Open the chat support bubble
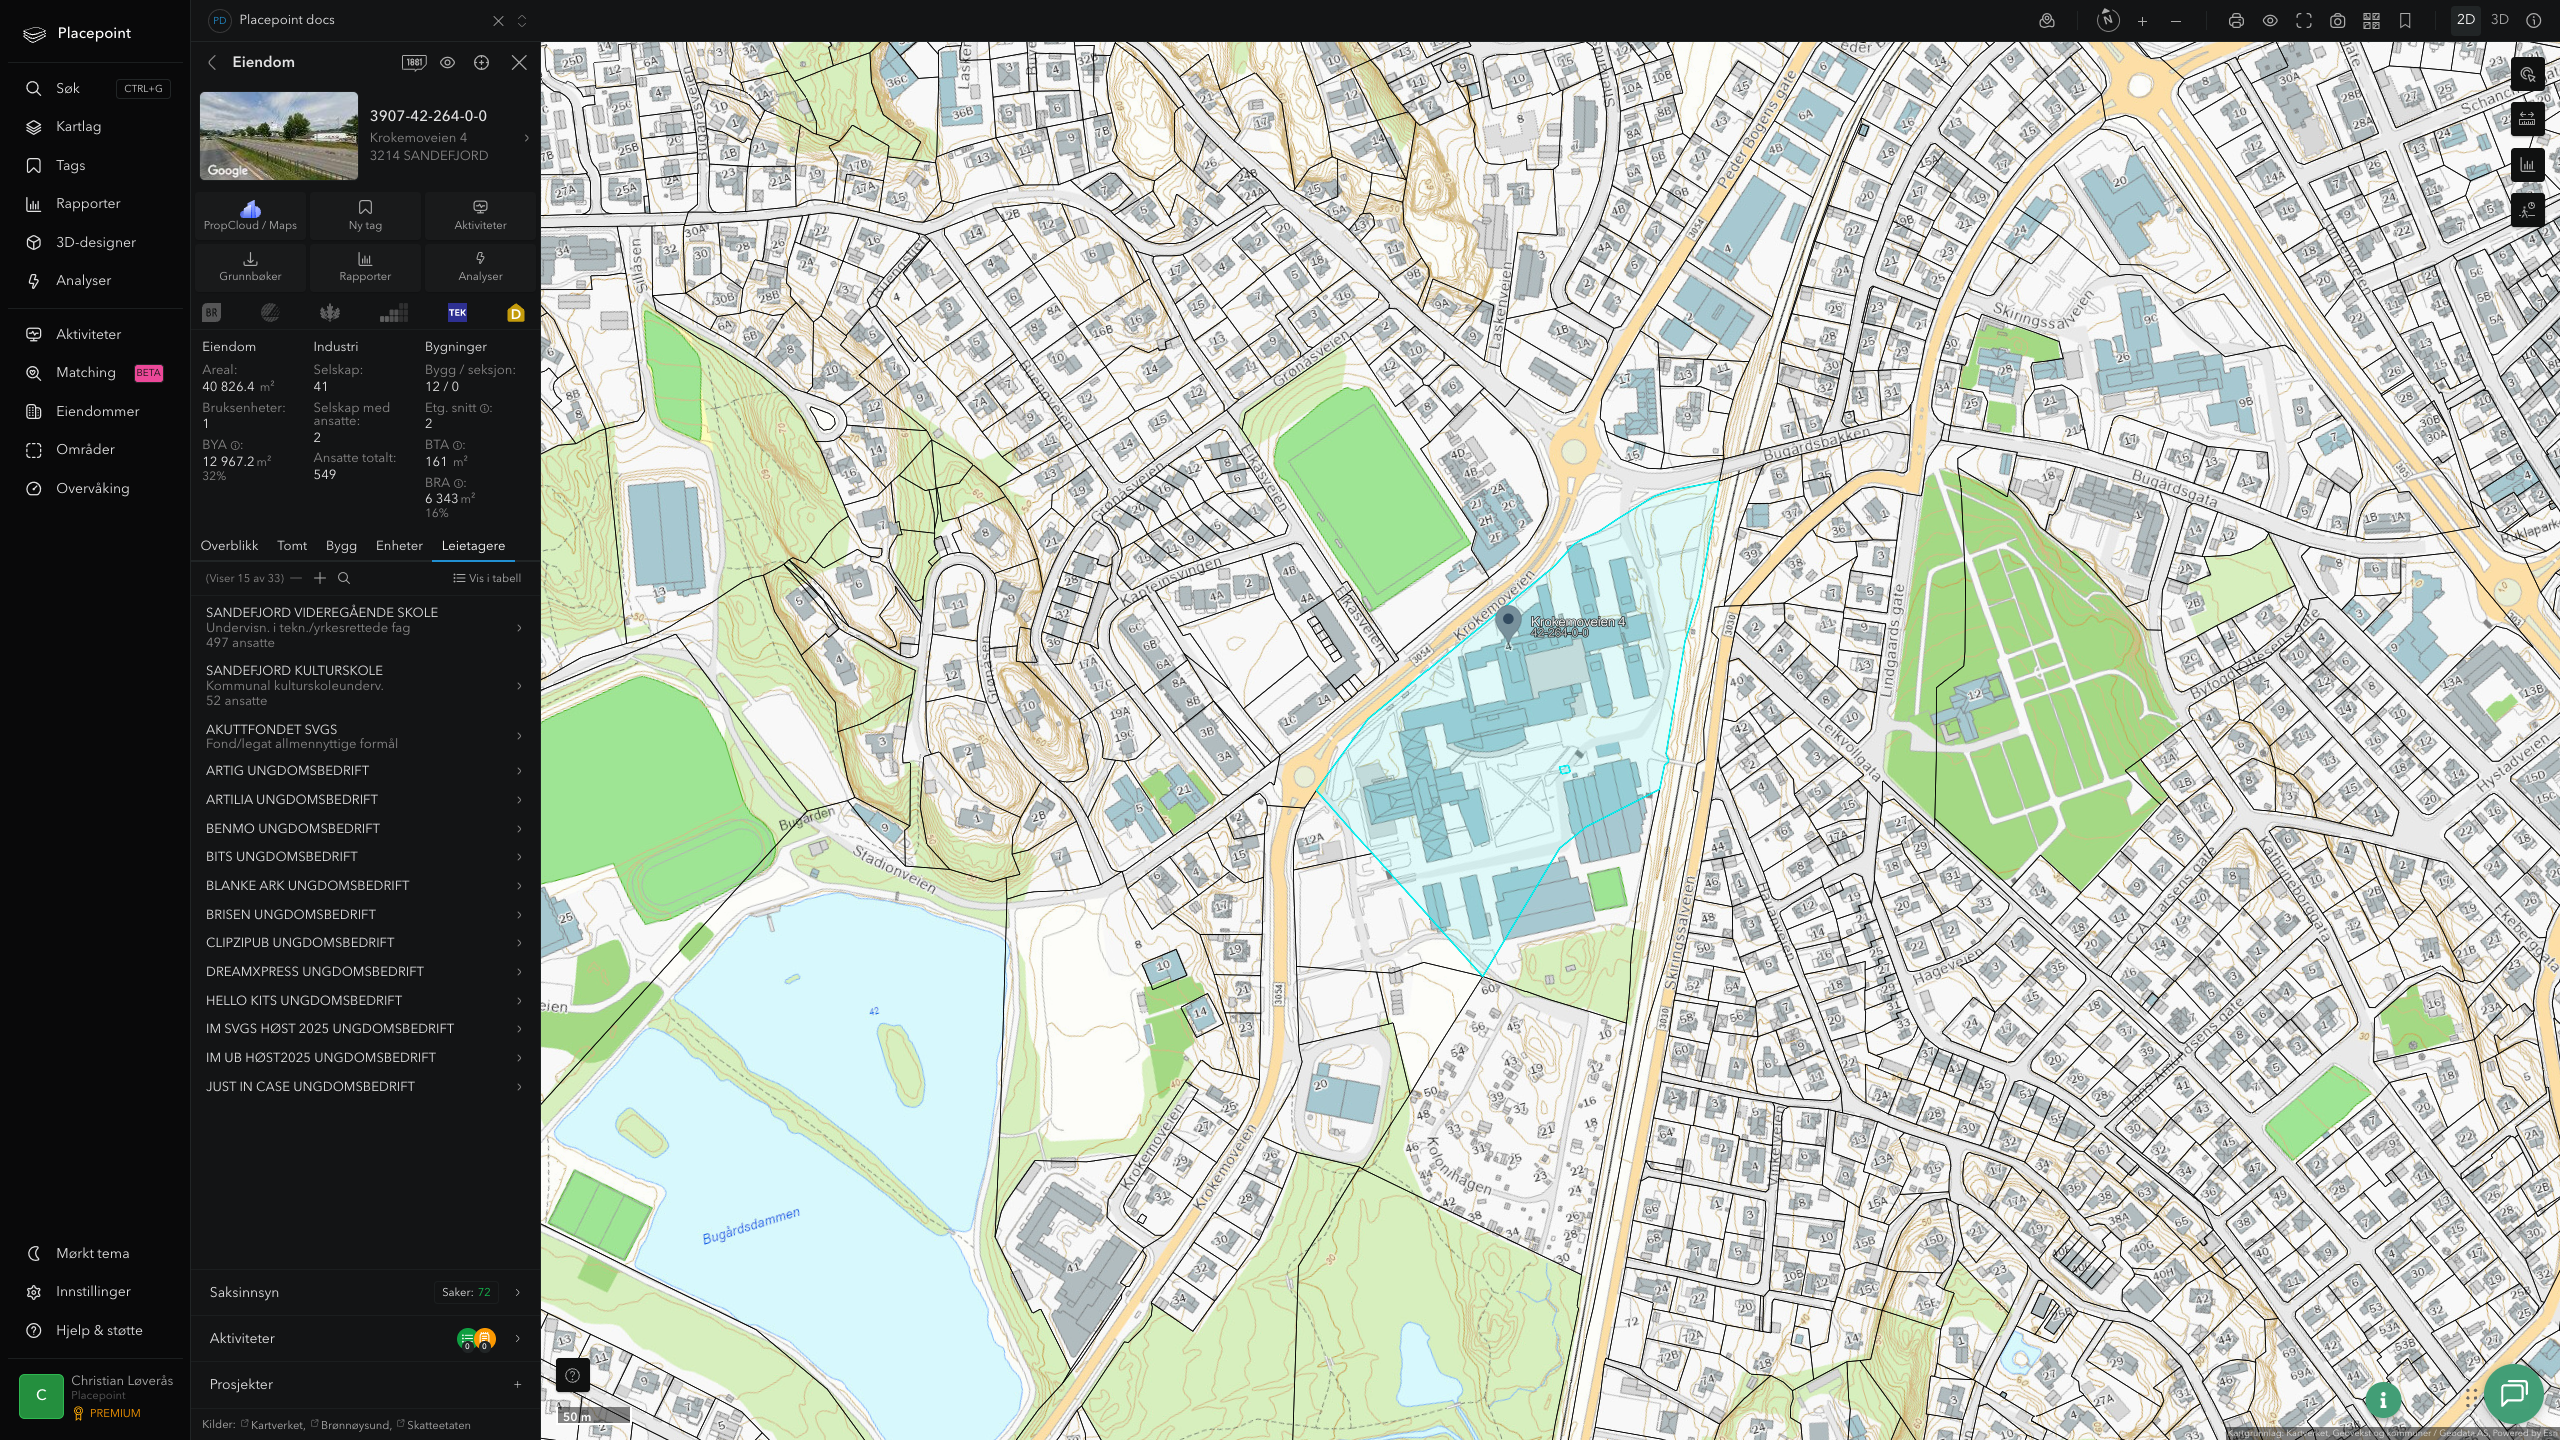Viewport: 2560px width, 1440px height. [x=2513, y=1393]
